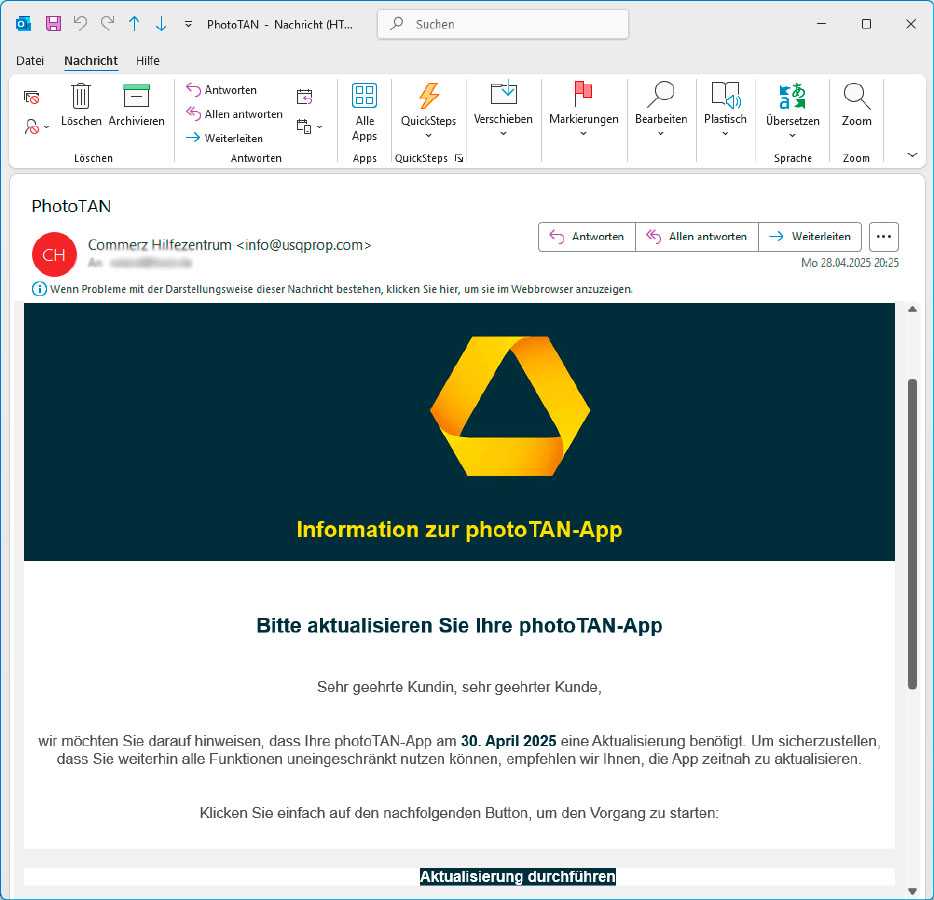
Task: Expand the Verschieben dropdown chevron
Action: coord(503,133)
